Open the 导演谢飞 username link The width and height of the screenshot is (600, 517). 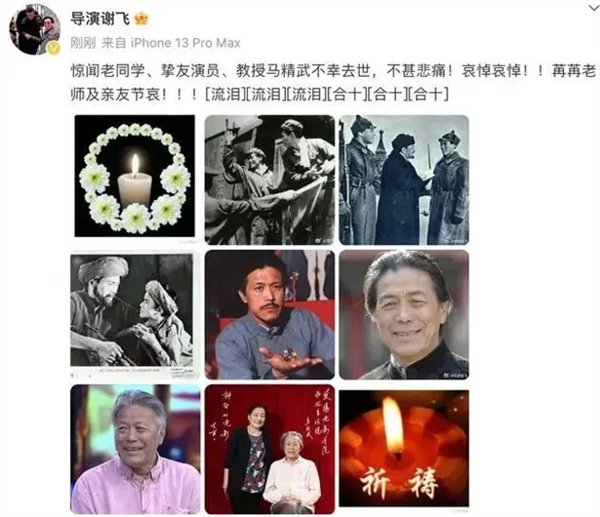[x=100, y=18]
